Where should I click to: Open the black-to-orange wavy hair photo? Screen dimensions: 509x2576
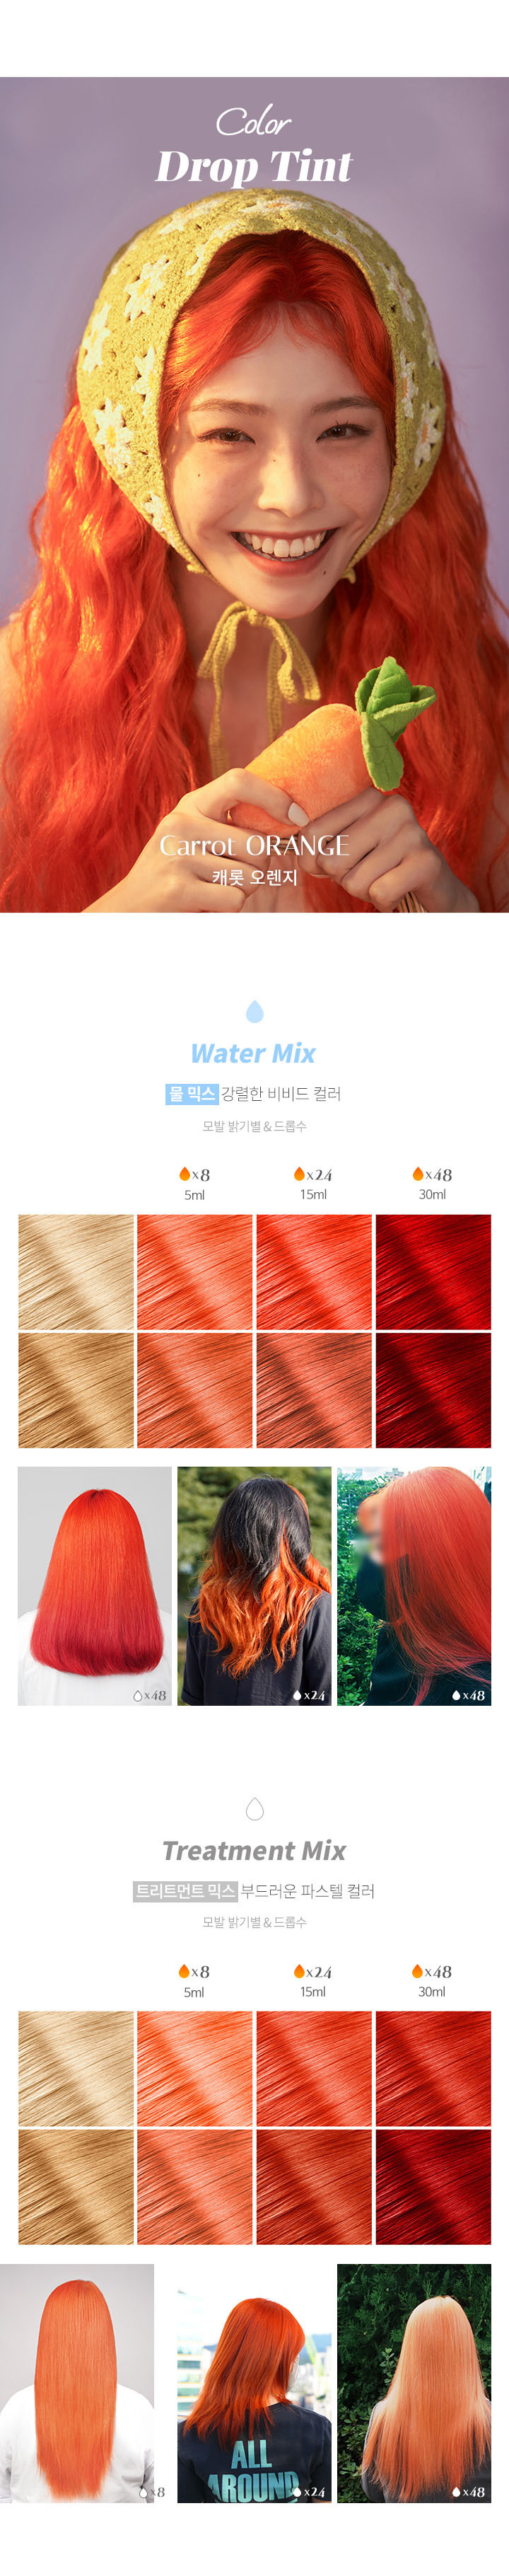(x=254, y=1585)
